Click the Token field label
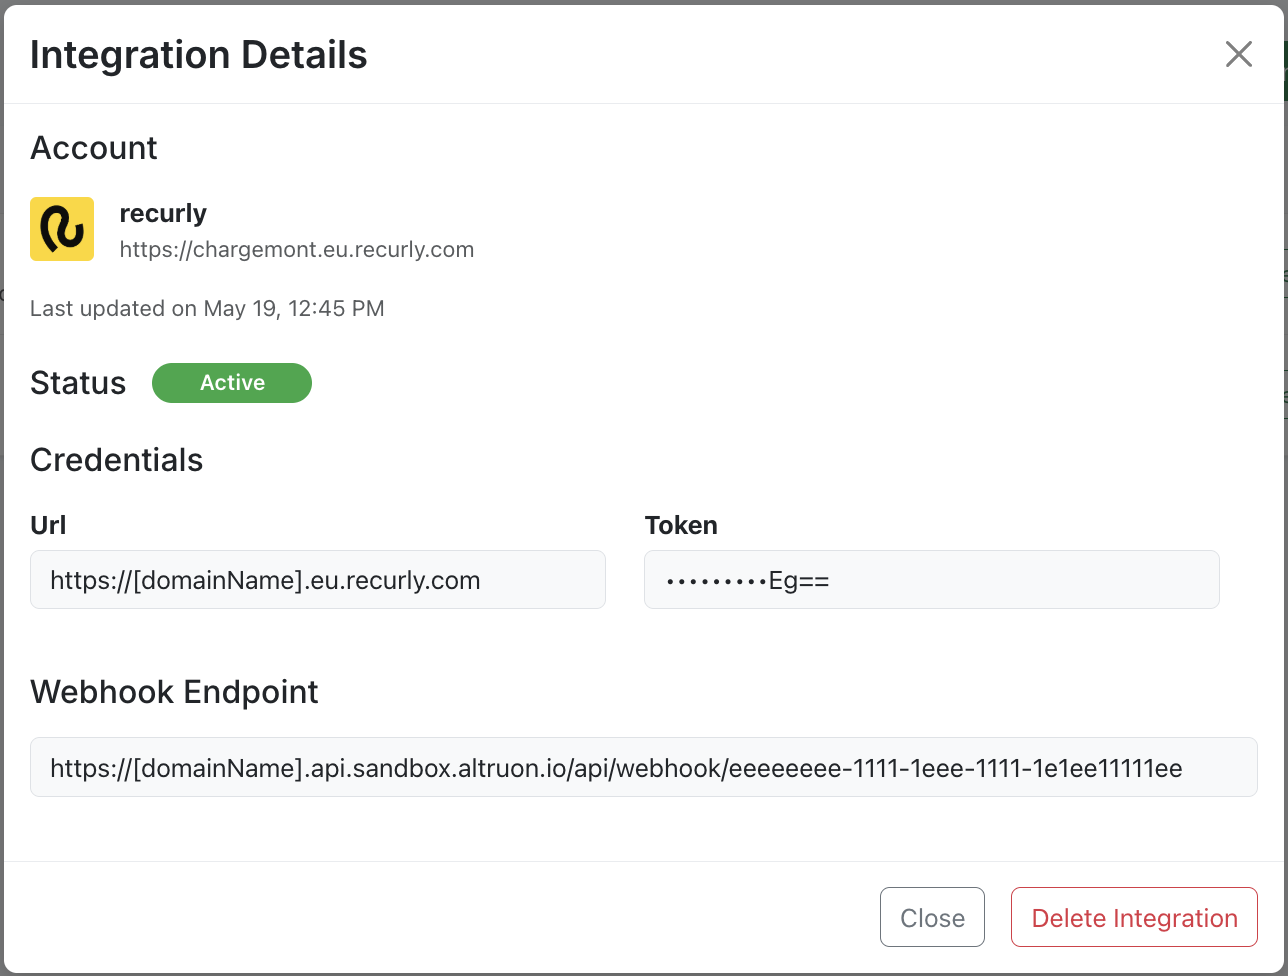The height and width of the screenshot is (976, 1288). coord(680,525)
